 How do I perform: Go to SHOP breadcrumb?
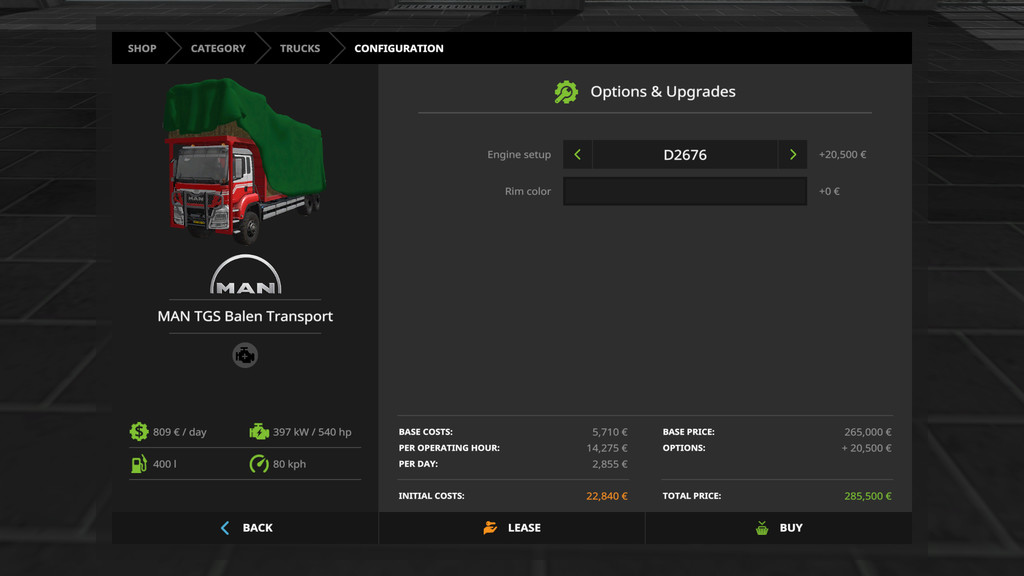141,48
